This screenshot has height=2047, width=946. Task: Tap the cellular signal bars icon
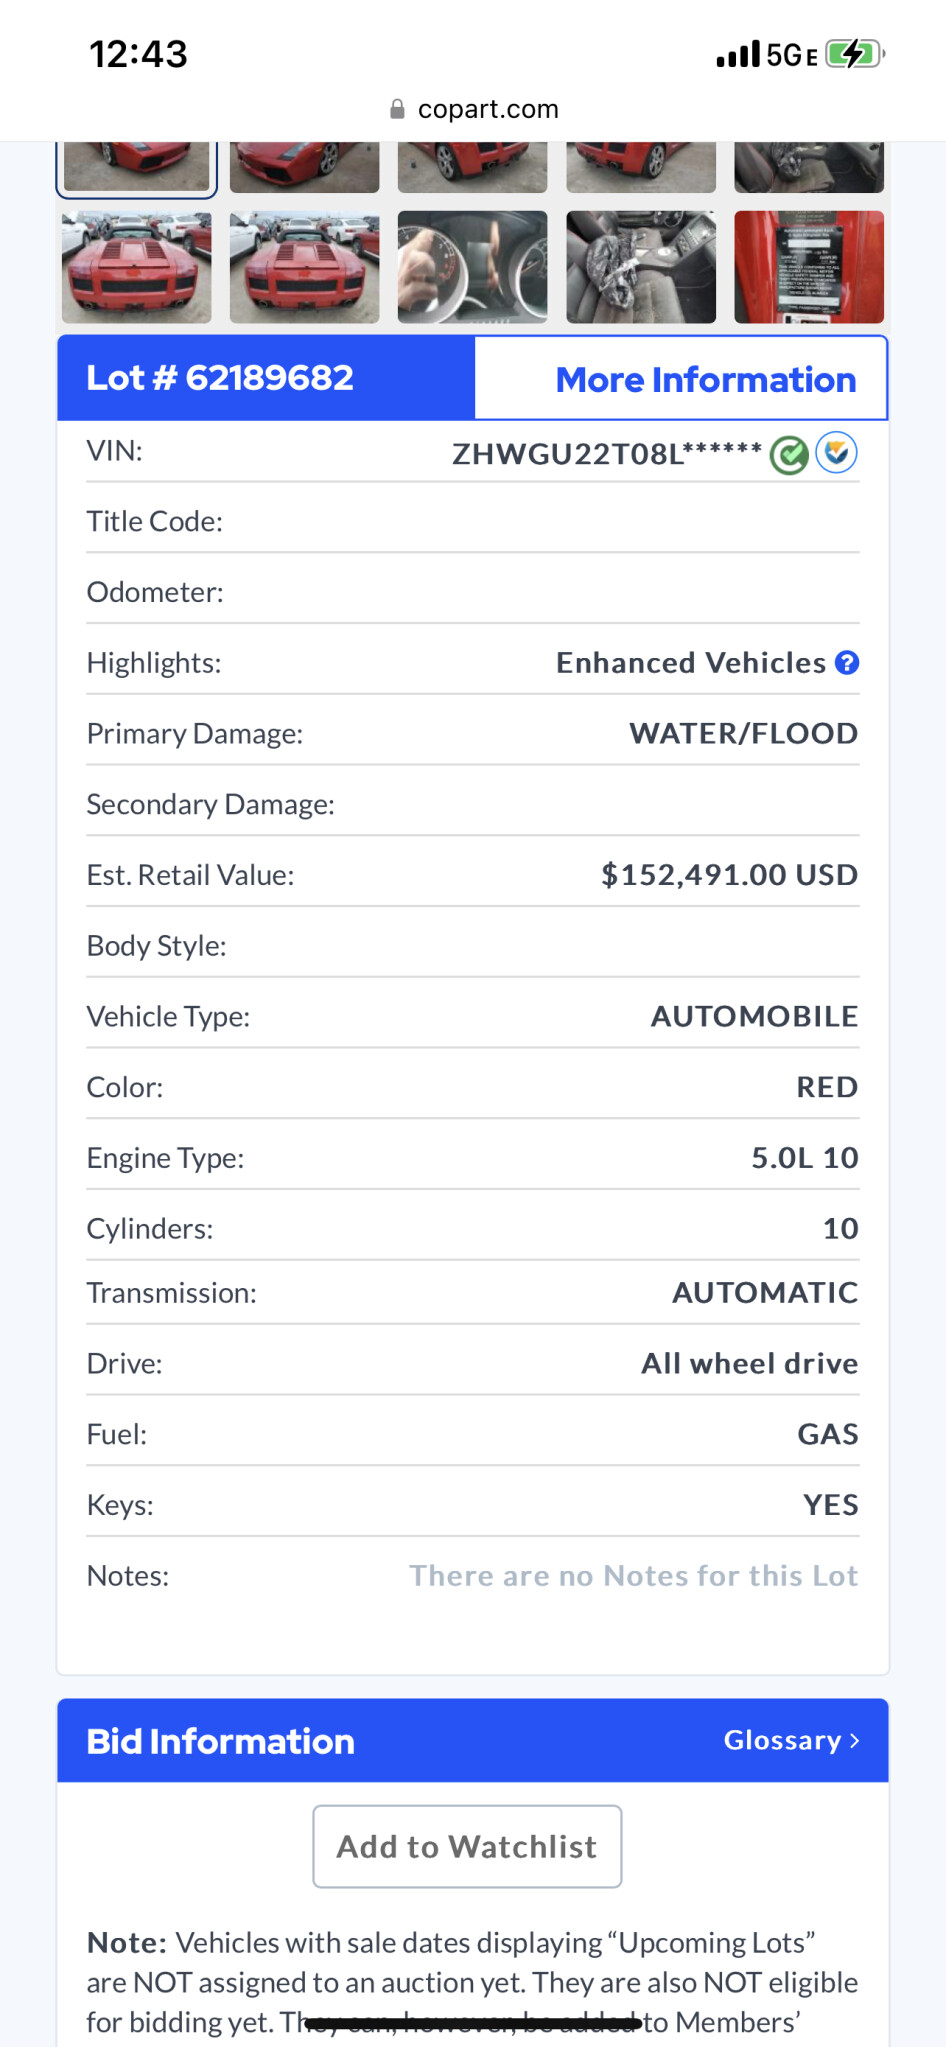coord(738,54)
